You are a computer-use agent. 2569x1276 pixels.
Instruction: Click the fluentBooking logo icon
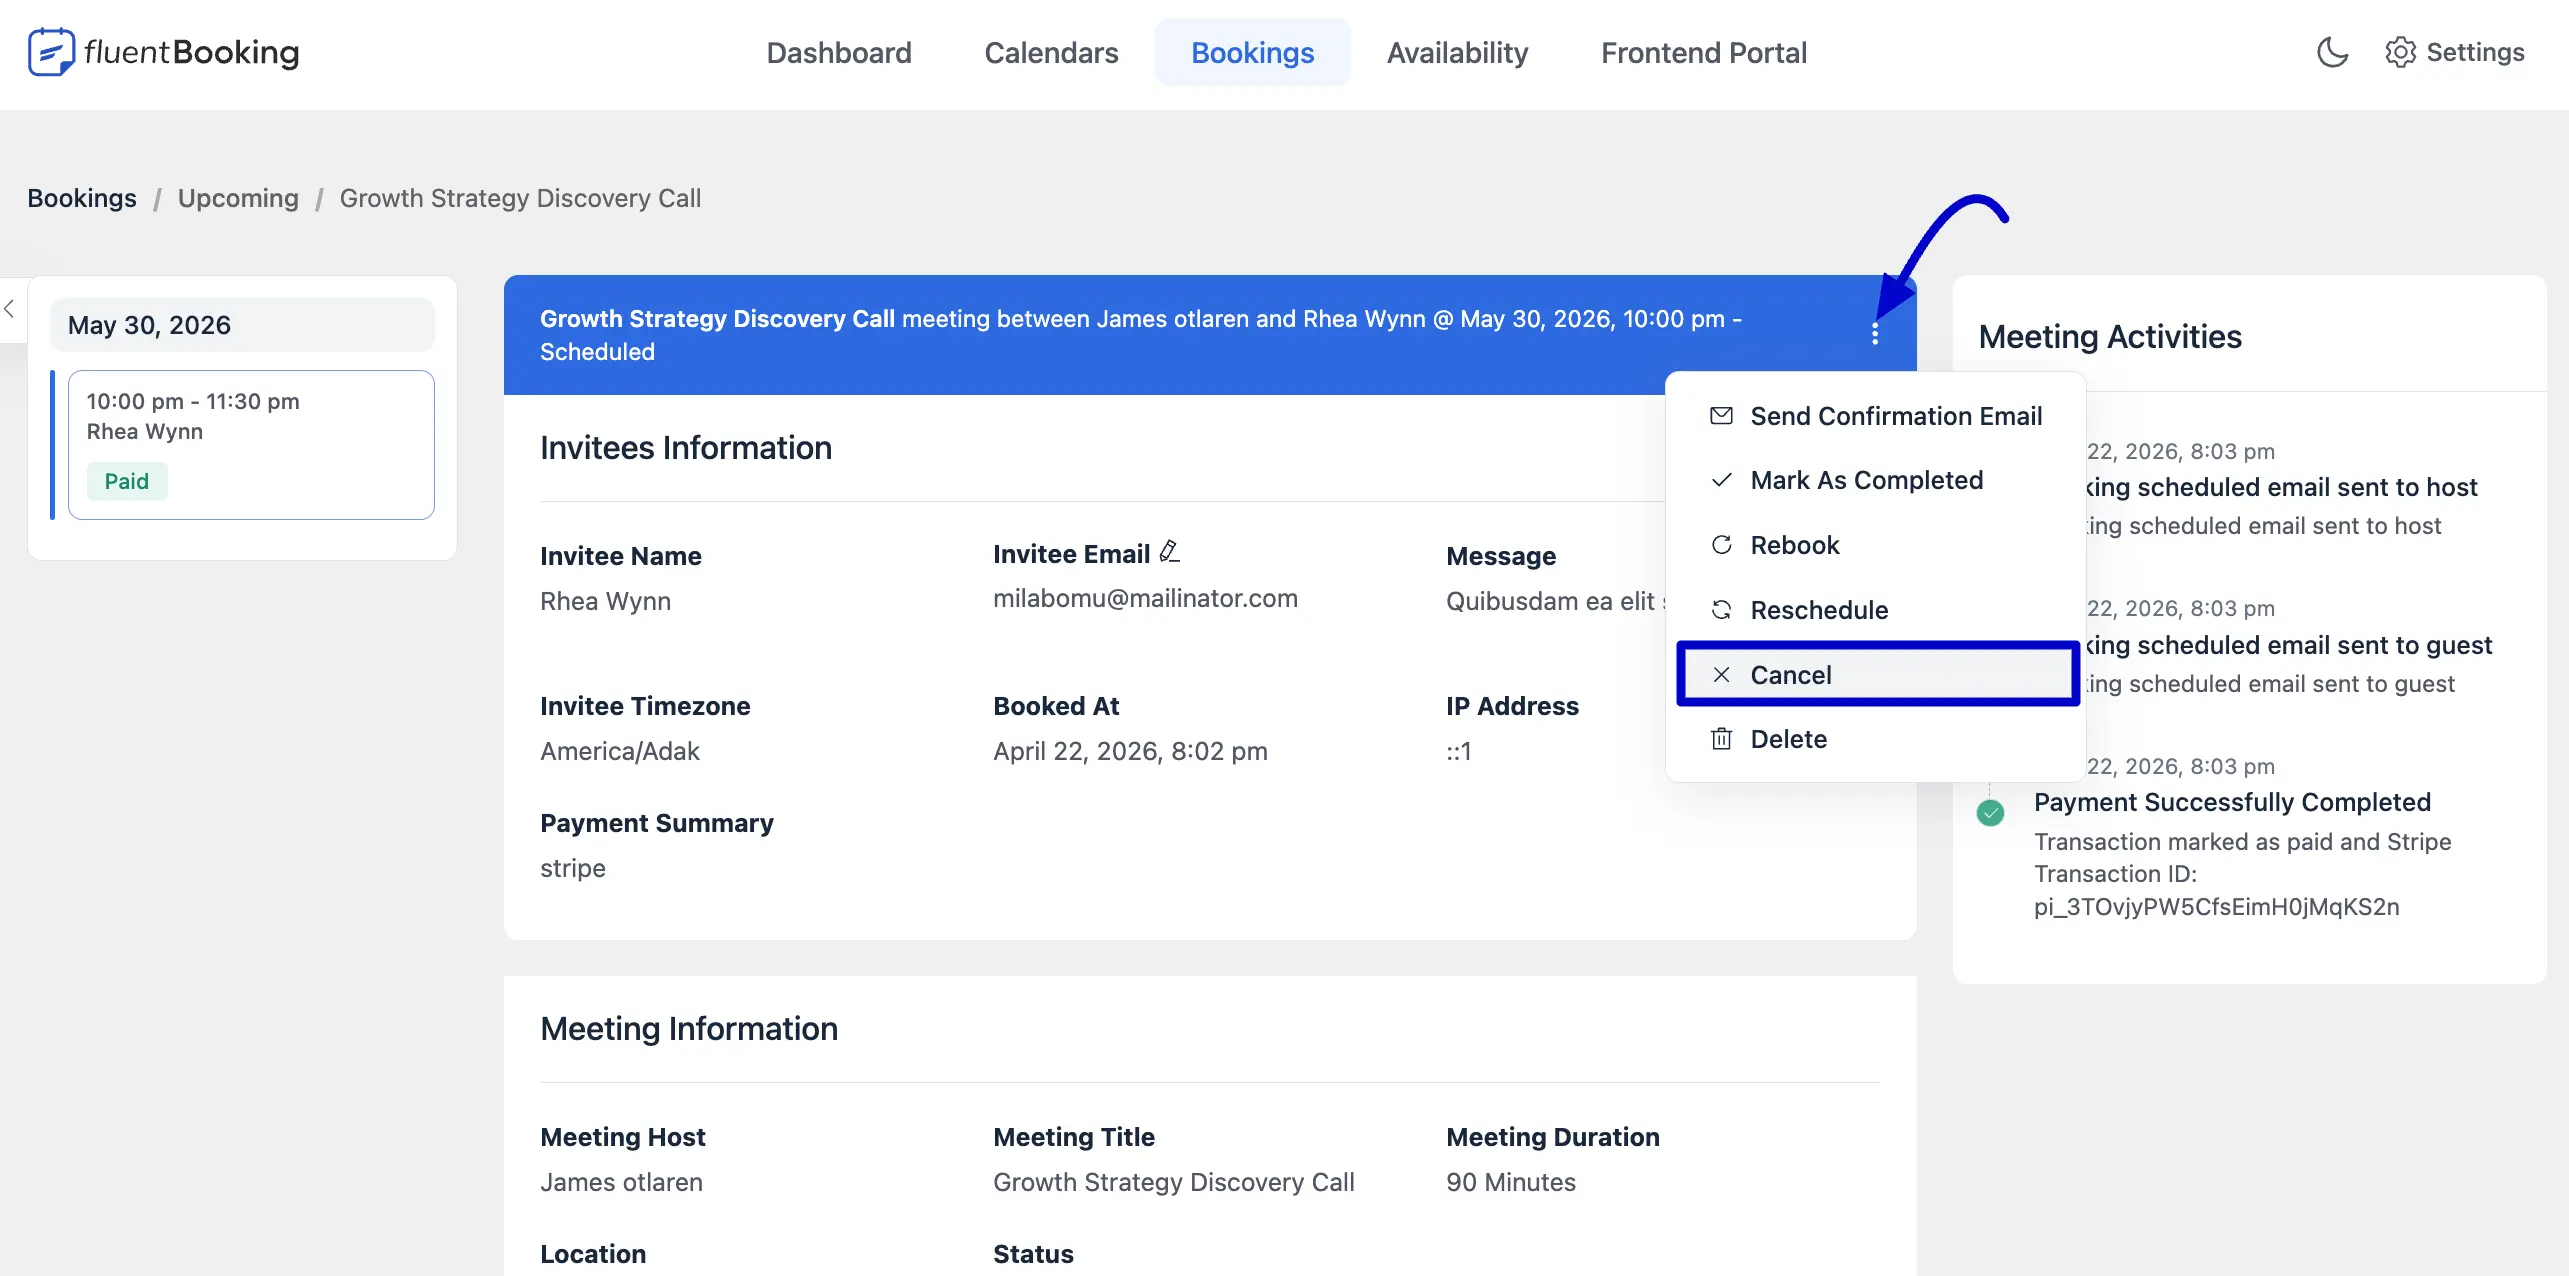51,52
